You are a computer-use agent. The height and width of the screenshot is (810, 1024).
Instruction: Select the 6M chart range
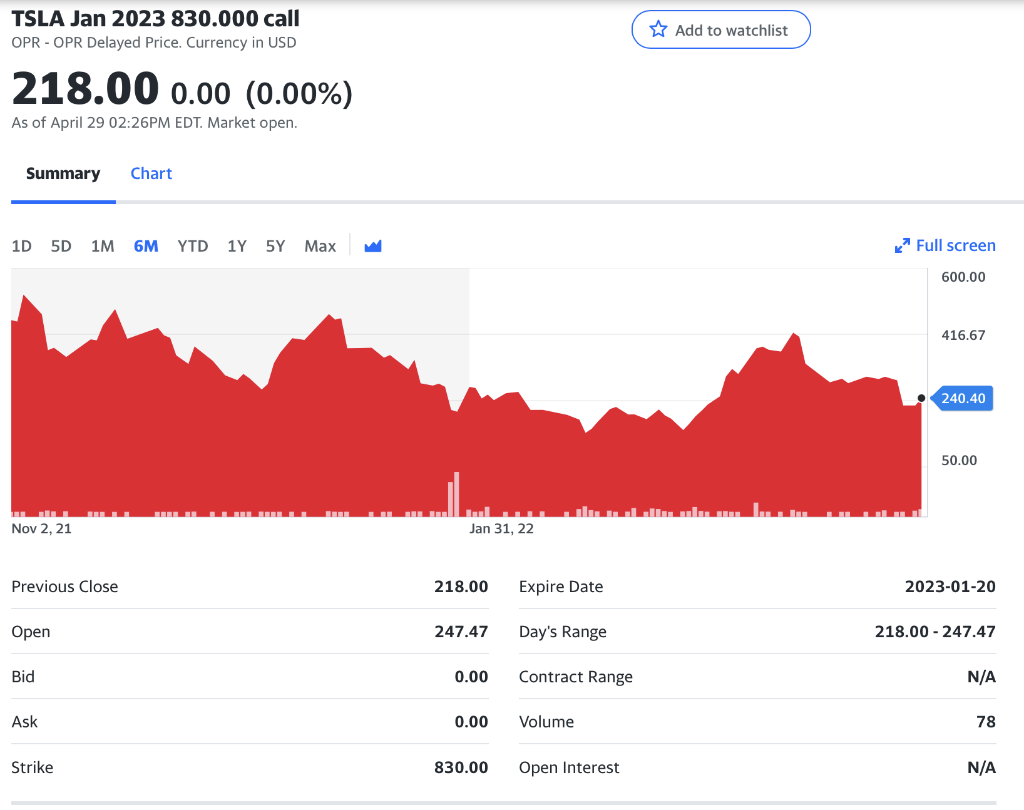[x=146, y=246]
